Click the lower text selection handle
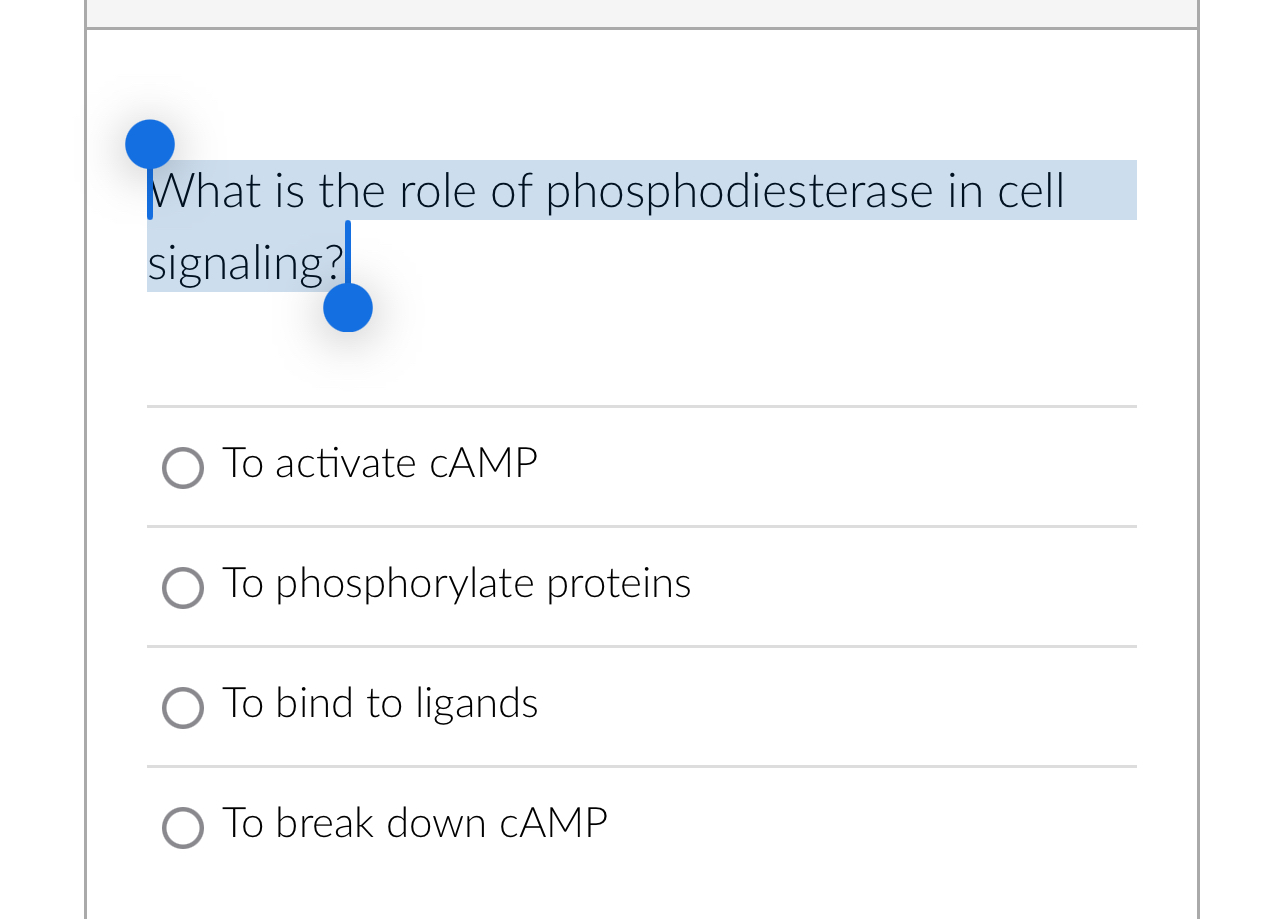 [347, 307]
